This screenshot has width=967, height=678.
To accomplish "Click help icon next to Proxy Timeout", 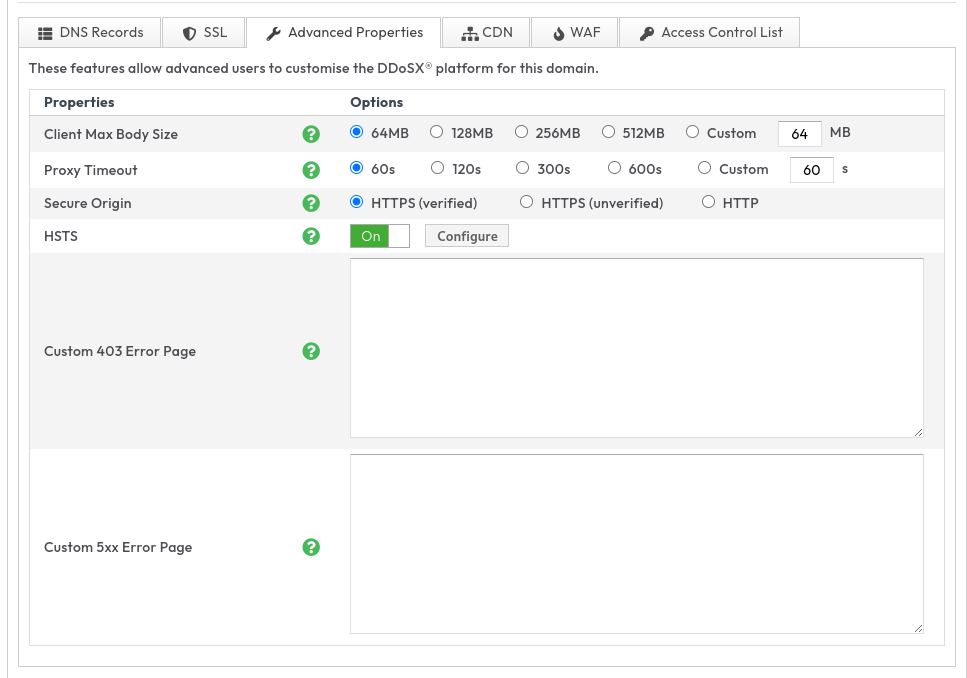I will [x=311, y=170].
